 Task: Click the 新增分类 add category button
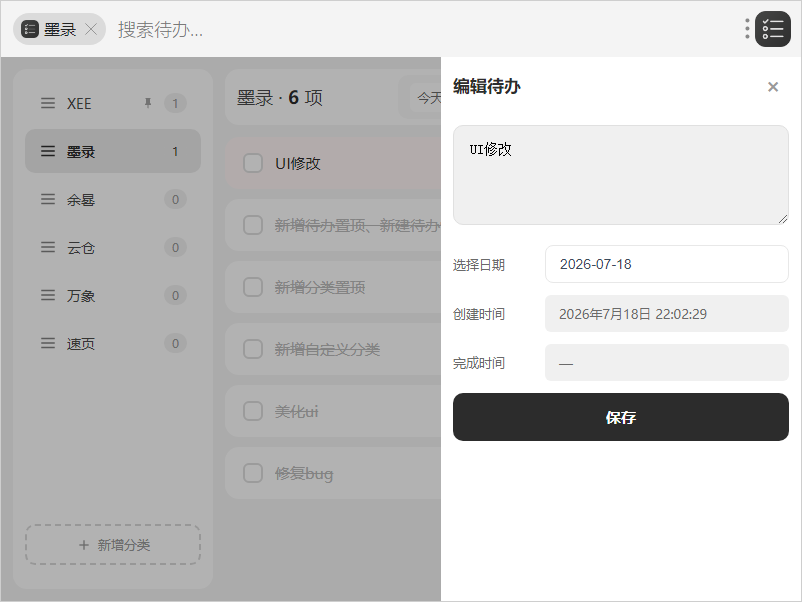113,545
